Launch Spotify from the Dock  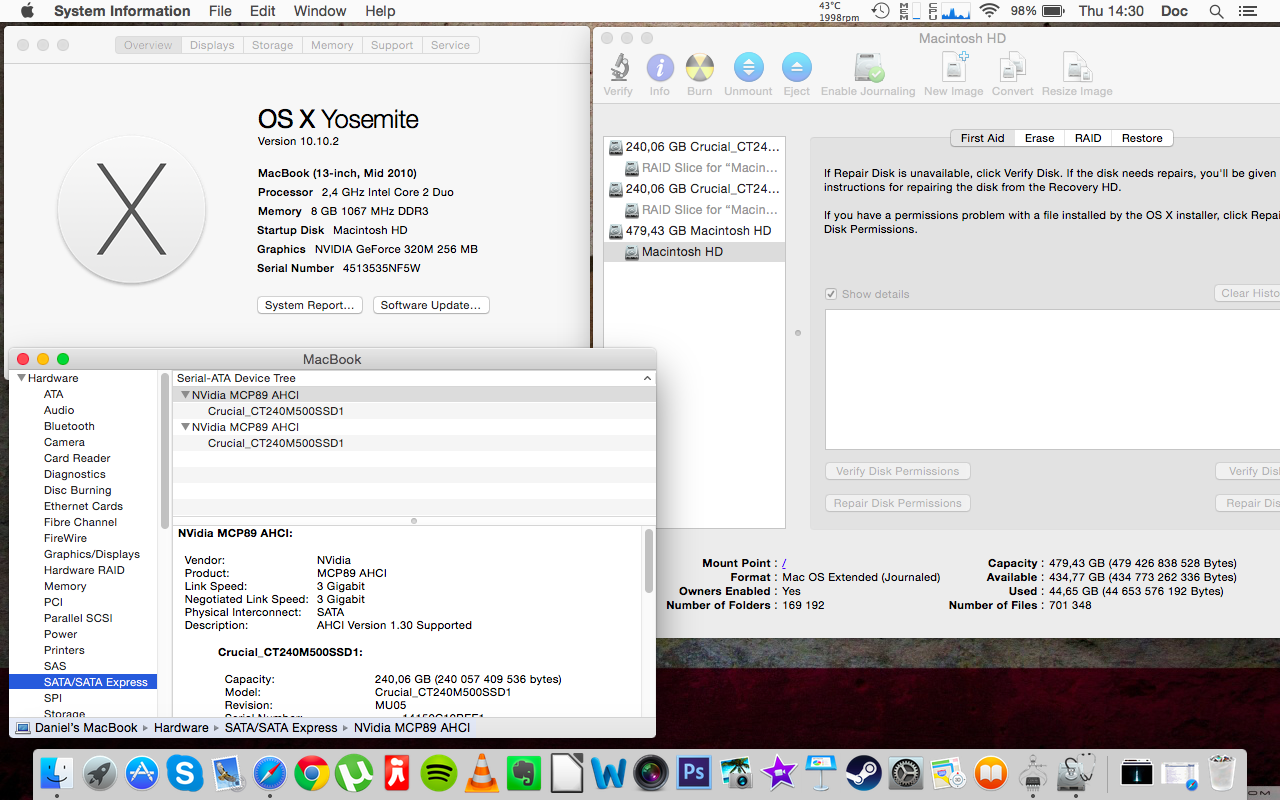pyautogui.click(x=440, y=772)
